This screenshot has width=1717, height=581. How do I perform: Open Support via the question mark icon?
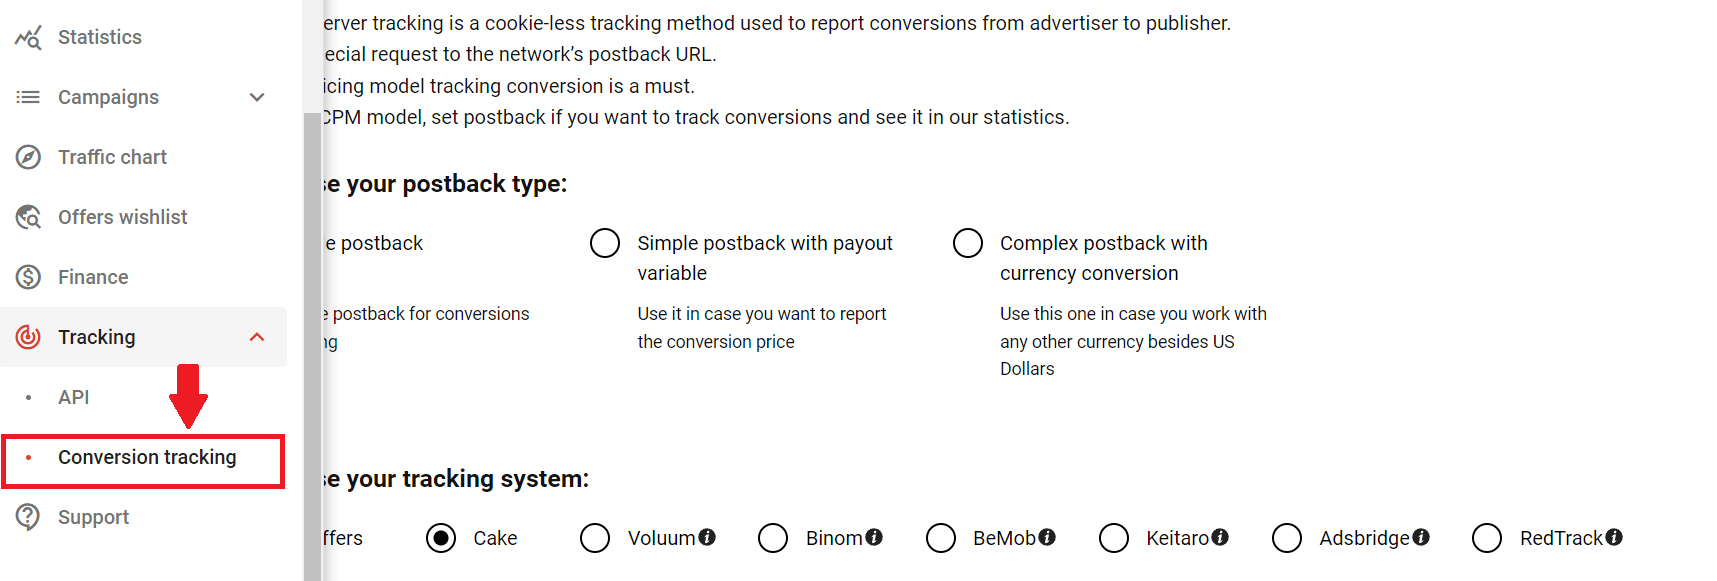(x=28, y=517)
